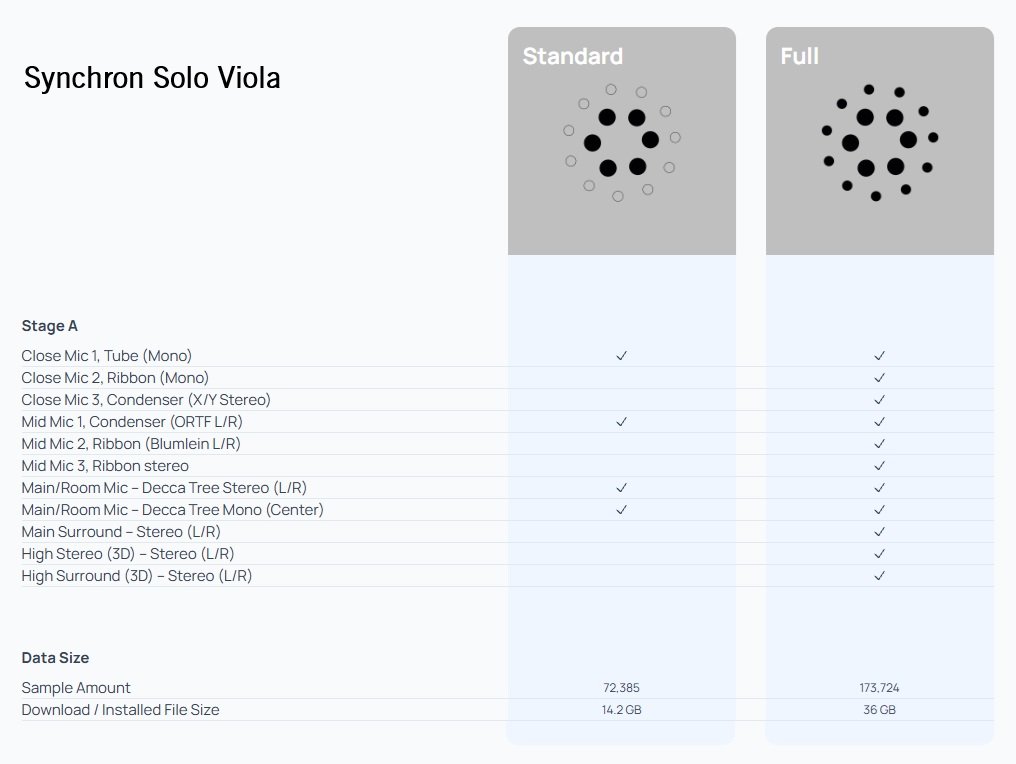Image resolution: width=1016 pixels, height=764 pixels.
Task: Click Standard checkmark for Close Mic 1 Tube
Action: pyautogui.click(x=621, y=356)
